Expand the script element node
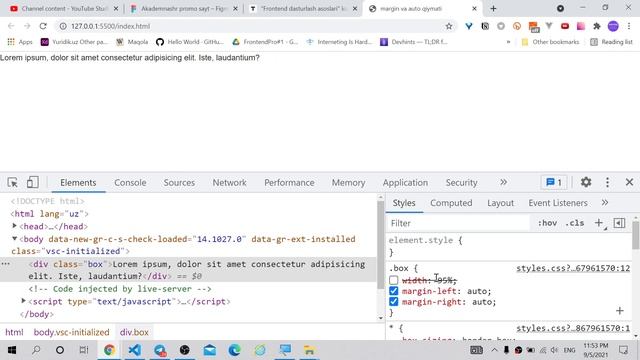 [24, 301]
